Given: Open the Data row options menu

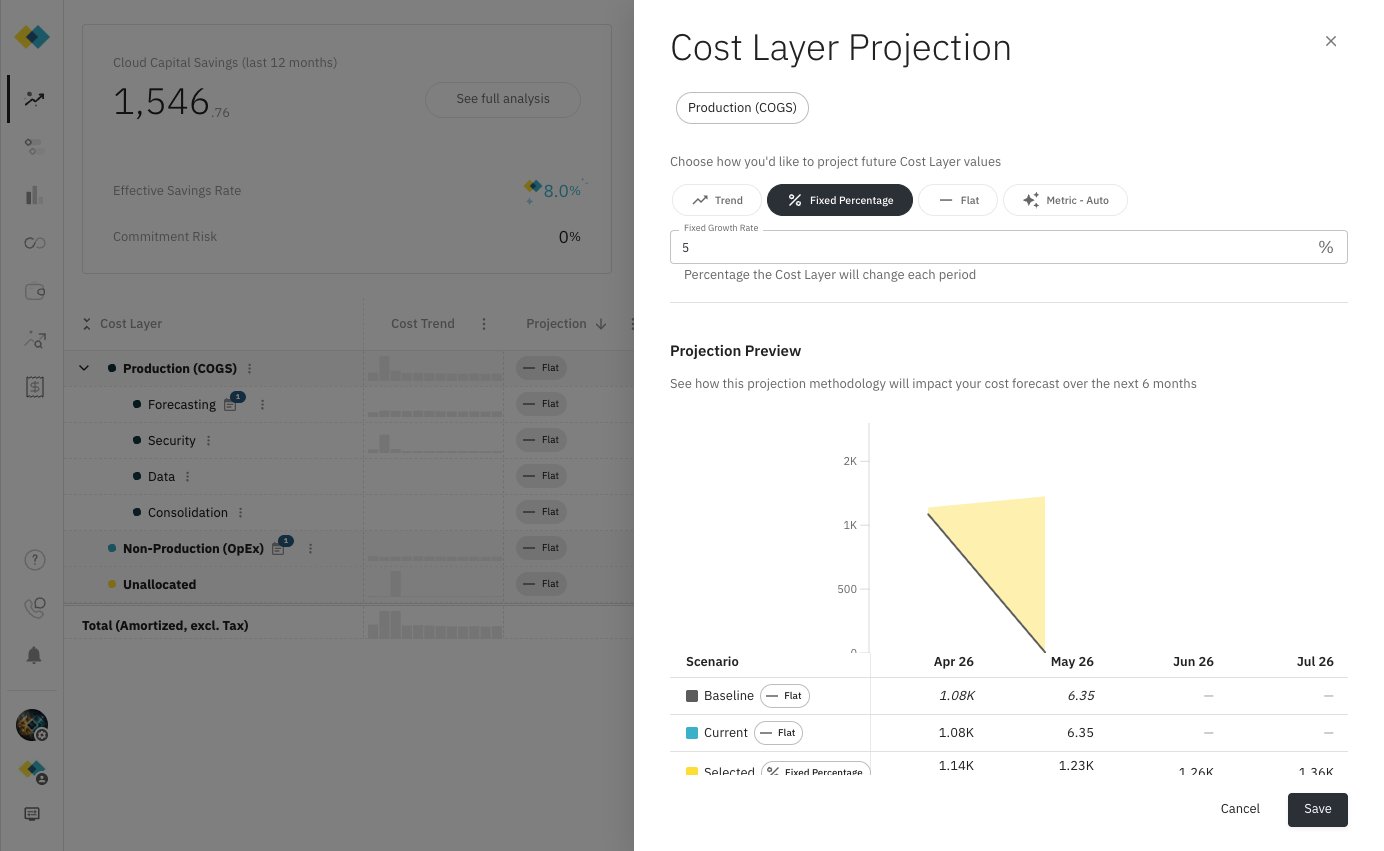Looking at the screenshot, I should (188, 476).
